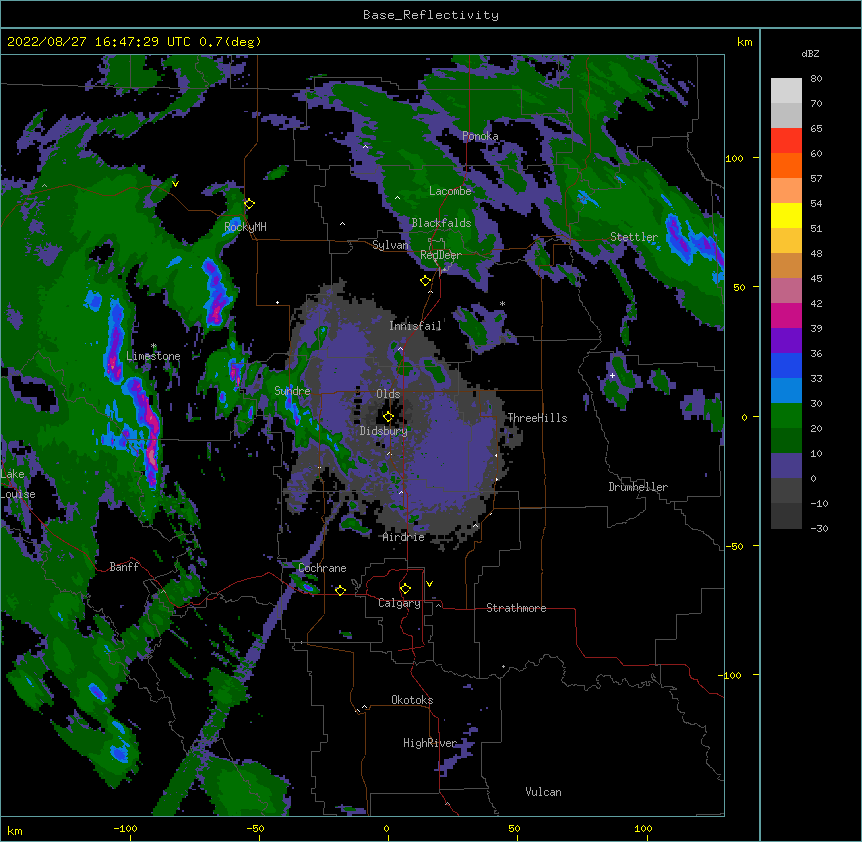862x842 pixels.
Task: Click the yellow v marker east of Calgary
Action: (x=429, y=584)
